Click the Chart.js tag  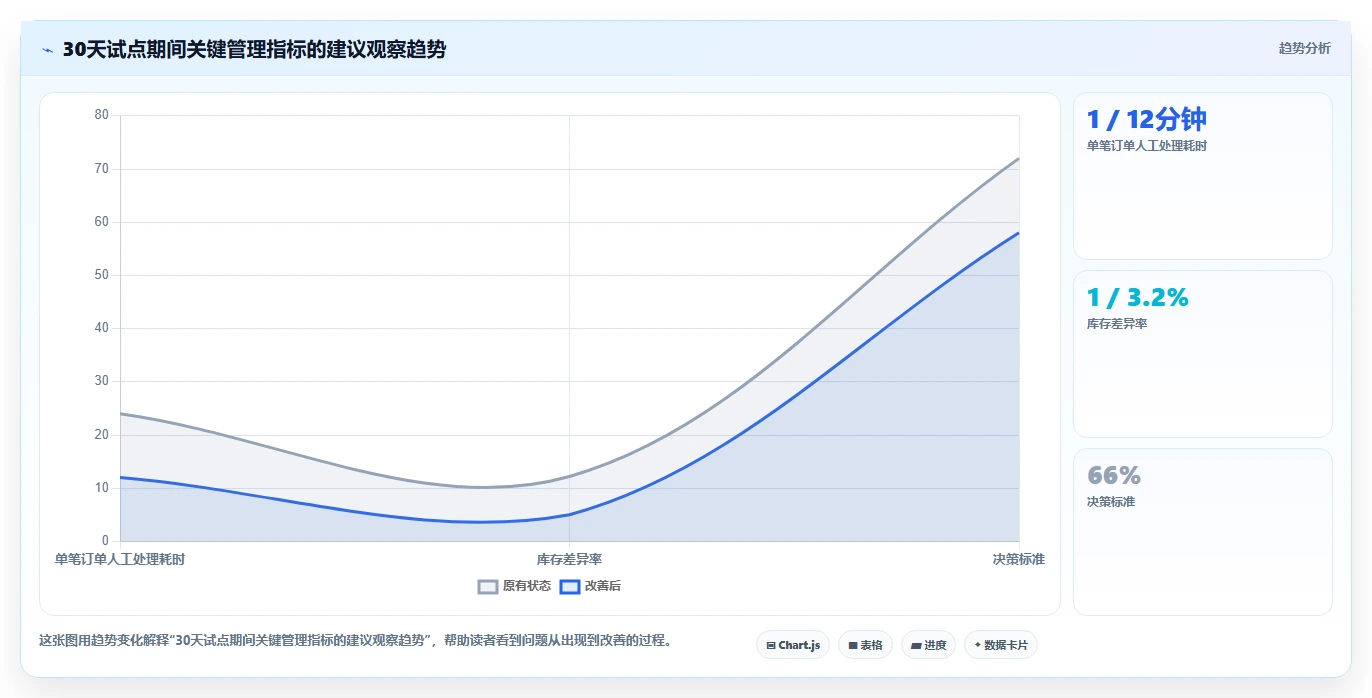(793, 645)
